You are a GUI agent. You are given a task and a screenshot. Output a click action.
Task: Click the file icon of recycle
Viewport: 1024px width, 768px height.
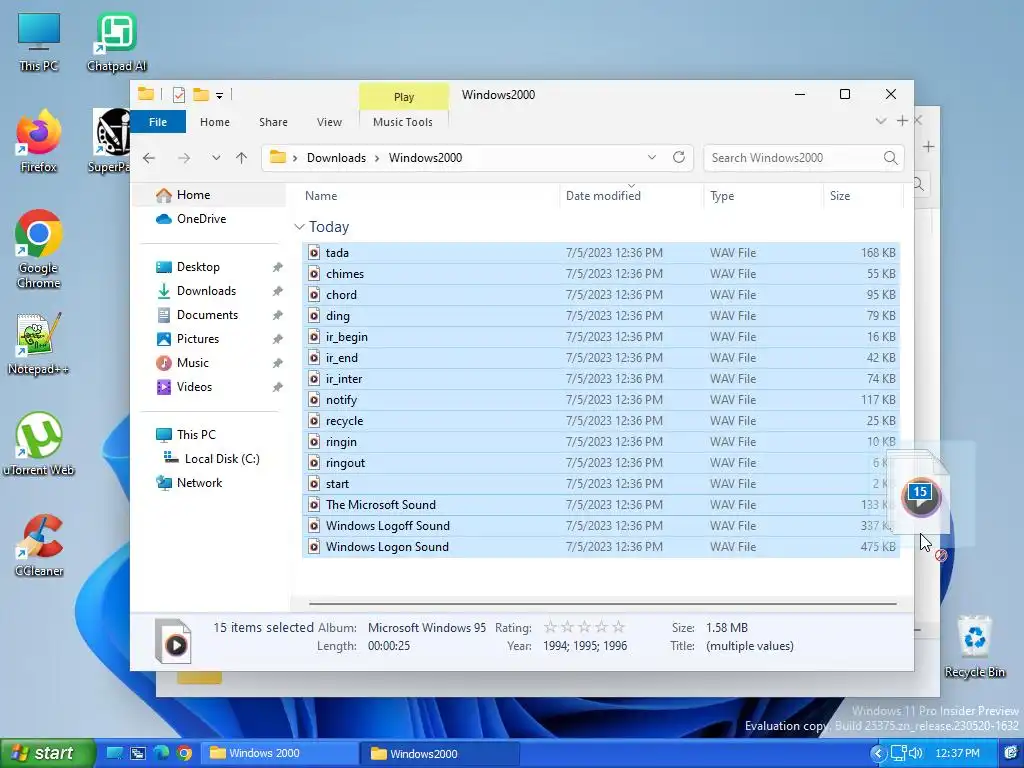tap(314, 421)
